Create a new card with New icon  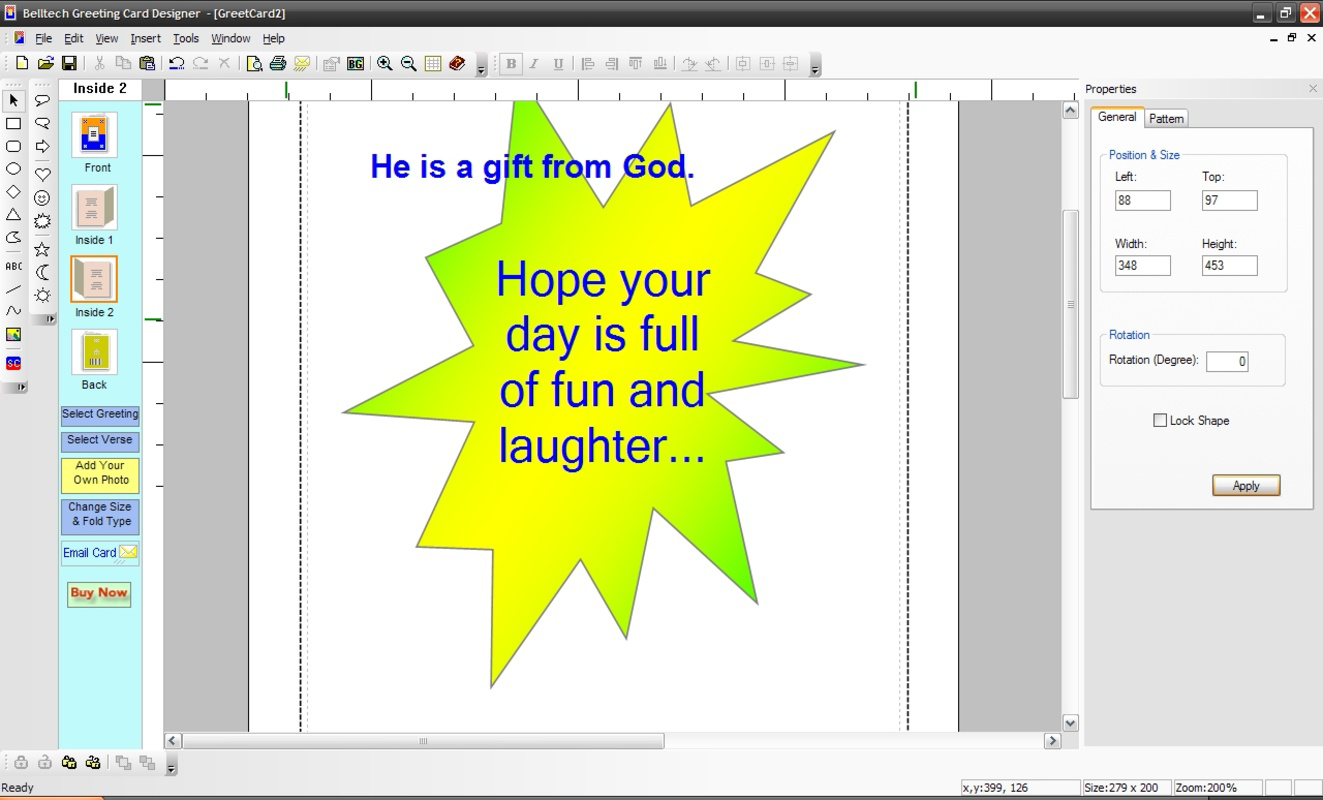click(21, 63)
